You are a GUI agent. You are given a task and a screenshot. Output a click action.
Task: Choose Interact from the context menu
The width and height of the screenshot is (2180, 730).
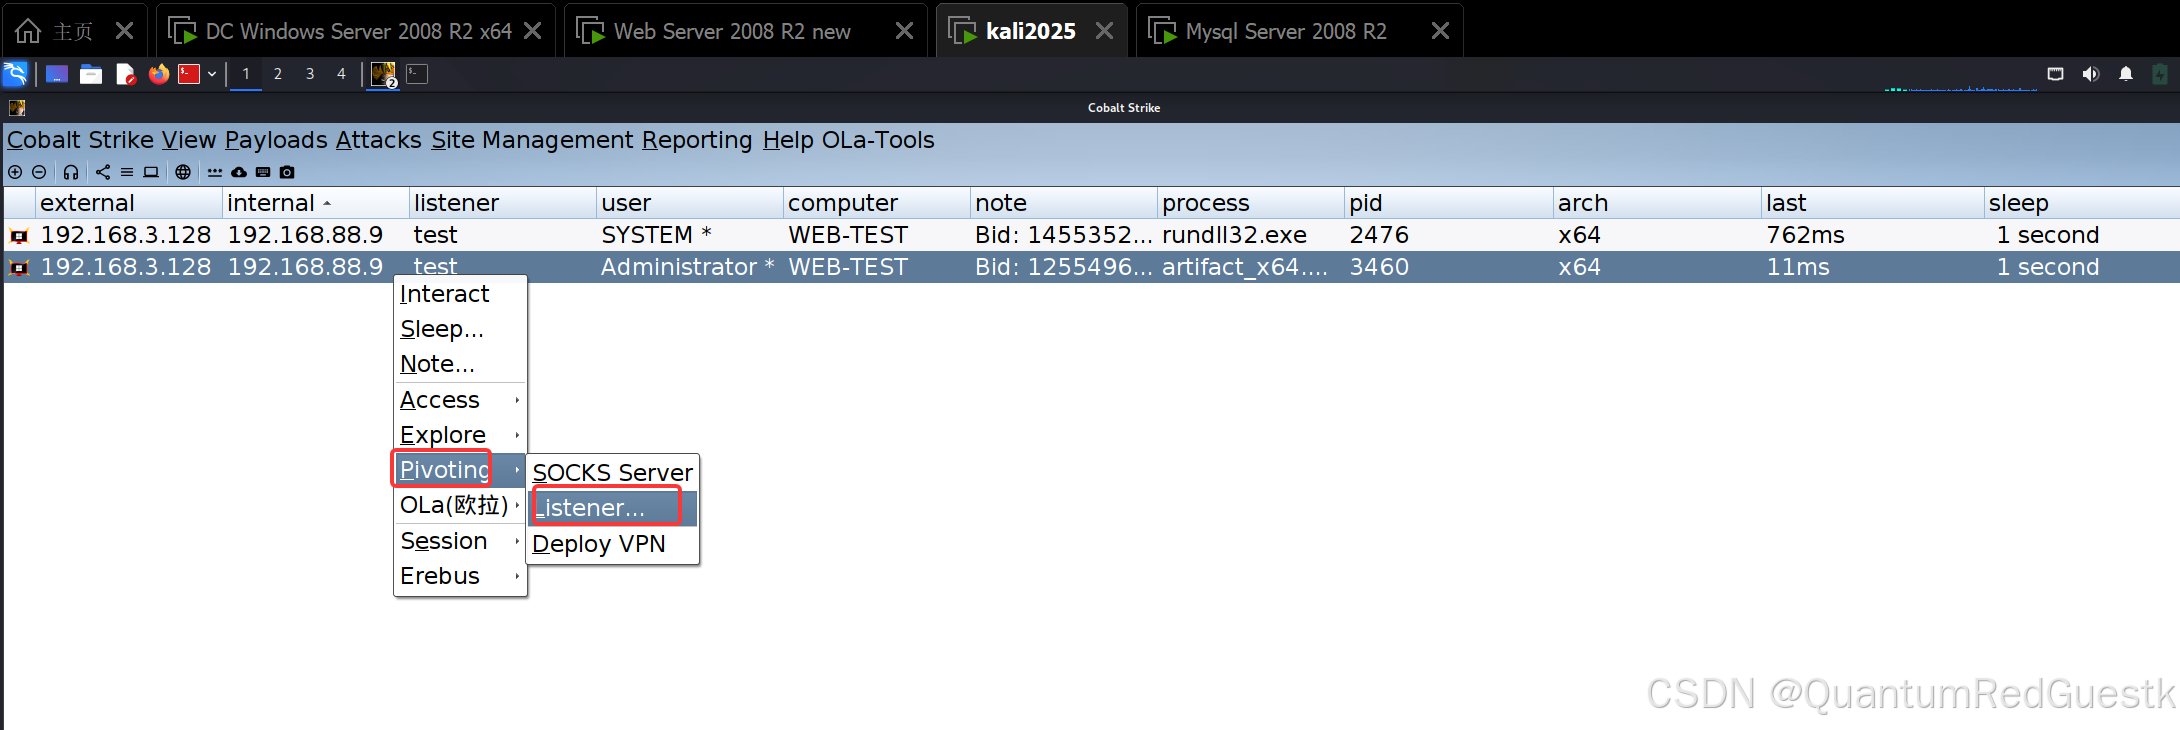(460, 294)
